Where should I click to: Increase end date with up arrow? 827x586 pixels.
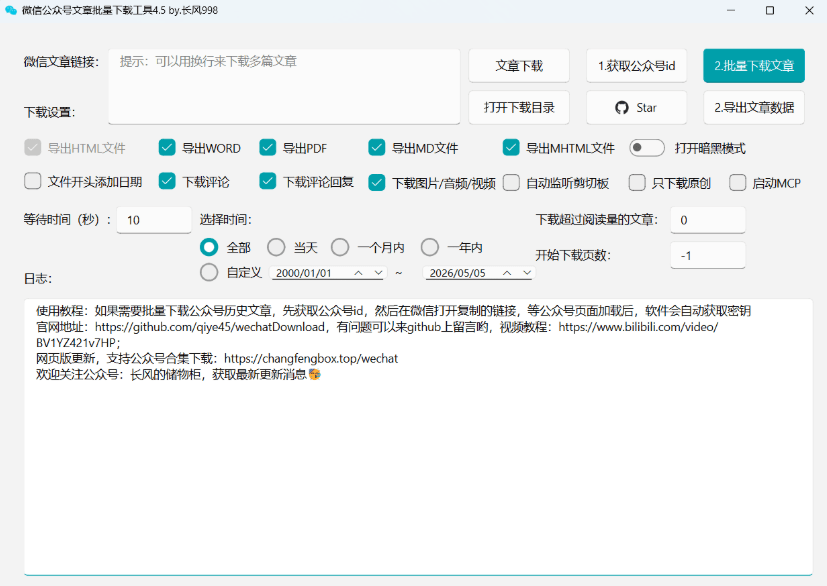[507, 273]
